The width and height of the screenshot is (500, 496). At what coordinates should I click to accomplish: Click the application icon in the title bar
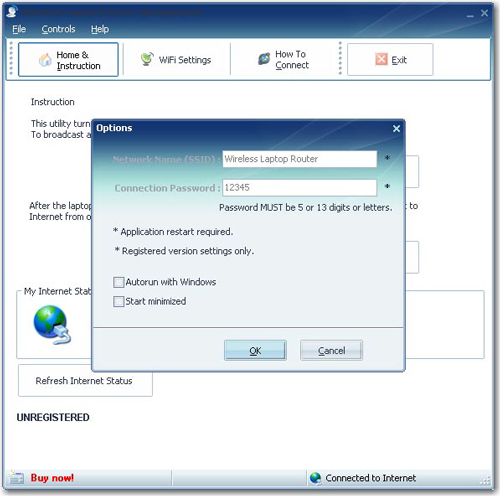[x=12, y=12]
